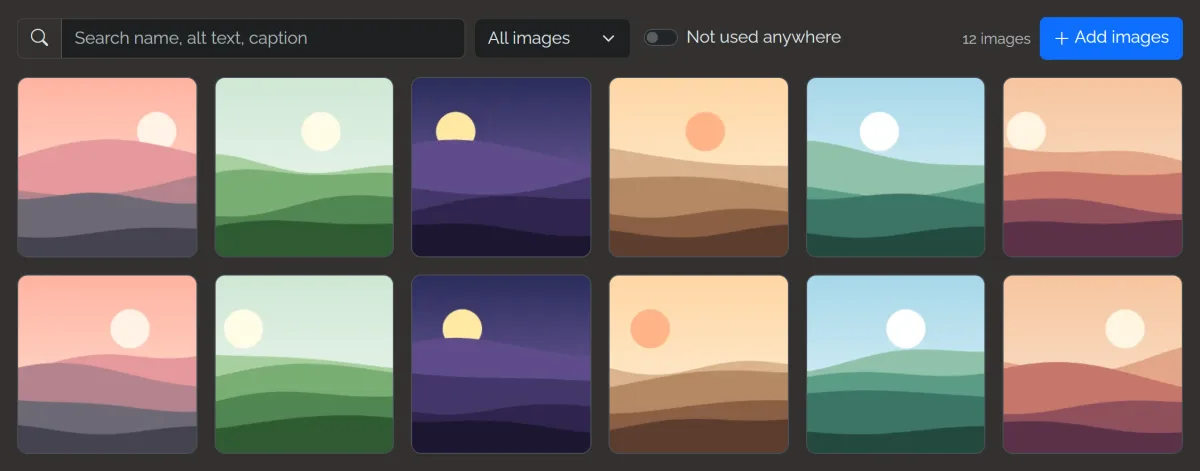1200x471 pixels.
Task: Select the green hills thumbnail in top row
Action: click(x=304, y=167)
